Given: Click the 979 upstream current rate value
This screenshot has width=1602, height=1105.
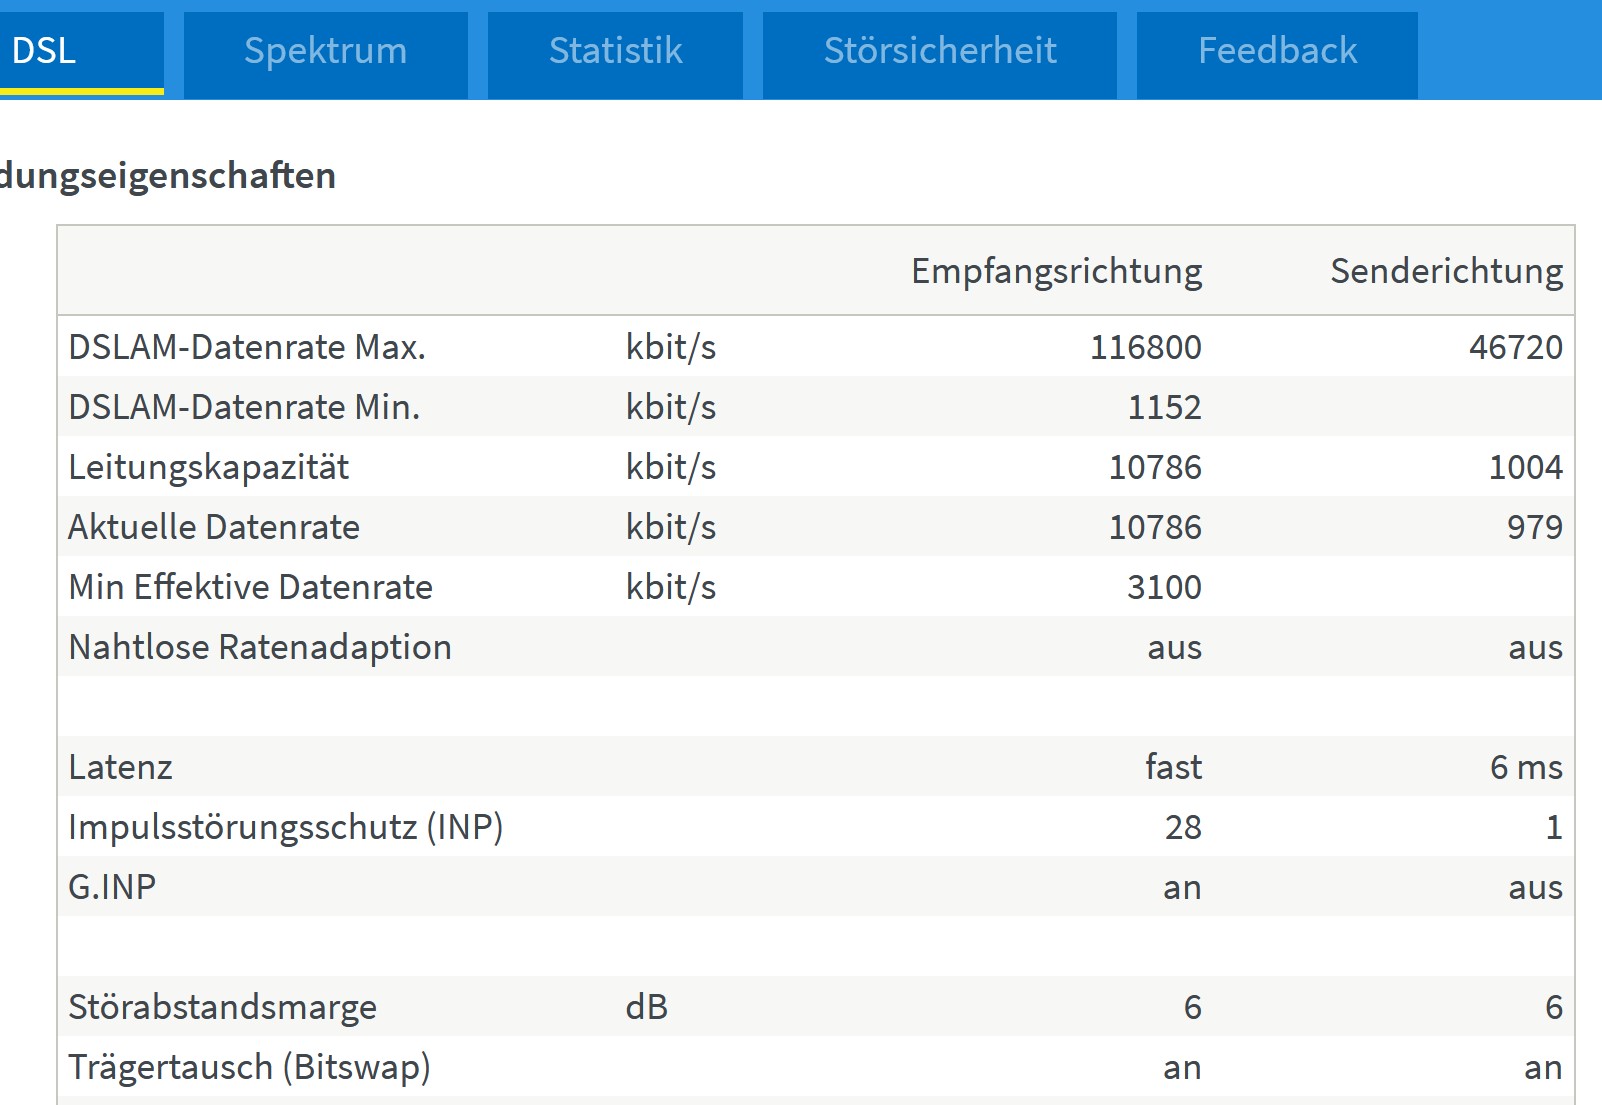Looking at the screenshot, I should click(x=1535, y=527).
